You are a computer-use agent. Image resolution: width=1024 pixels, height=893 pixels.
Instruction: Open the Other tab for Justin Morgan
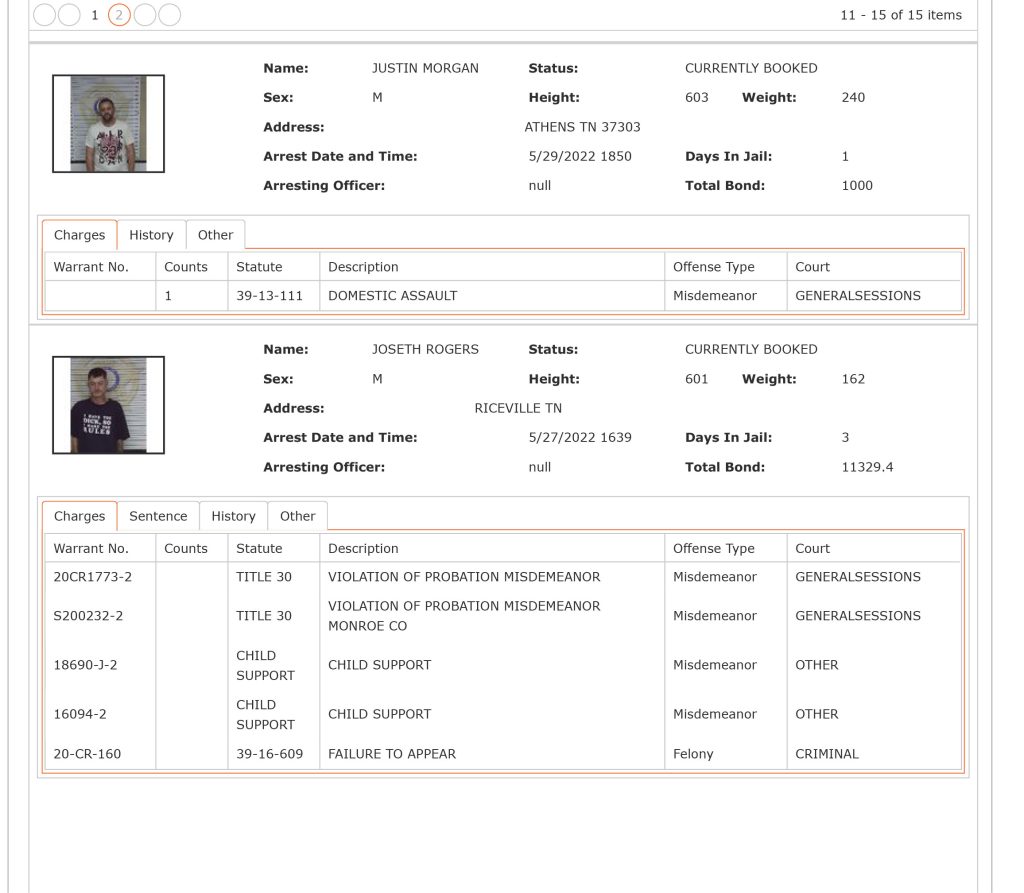pos(216,235)
